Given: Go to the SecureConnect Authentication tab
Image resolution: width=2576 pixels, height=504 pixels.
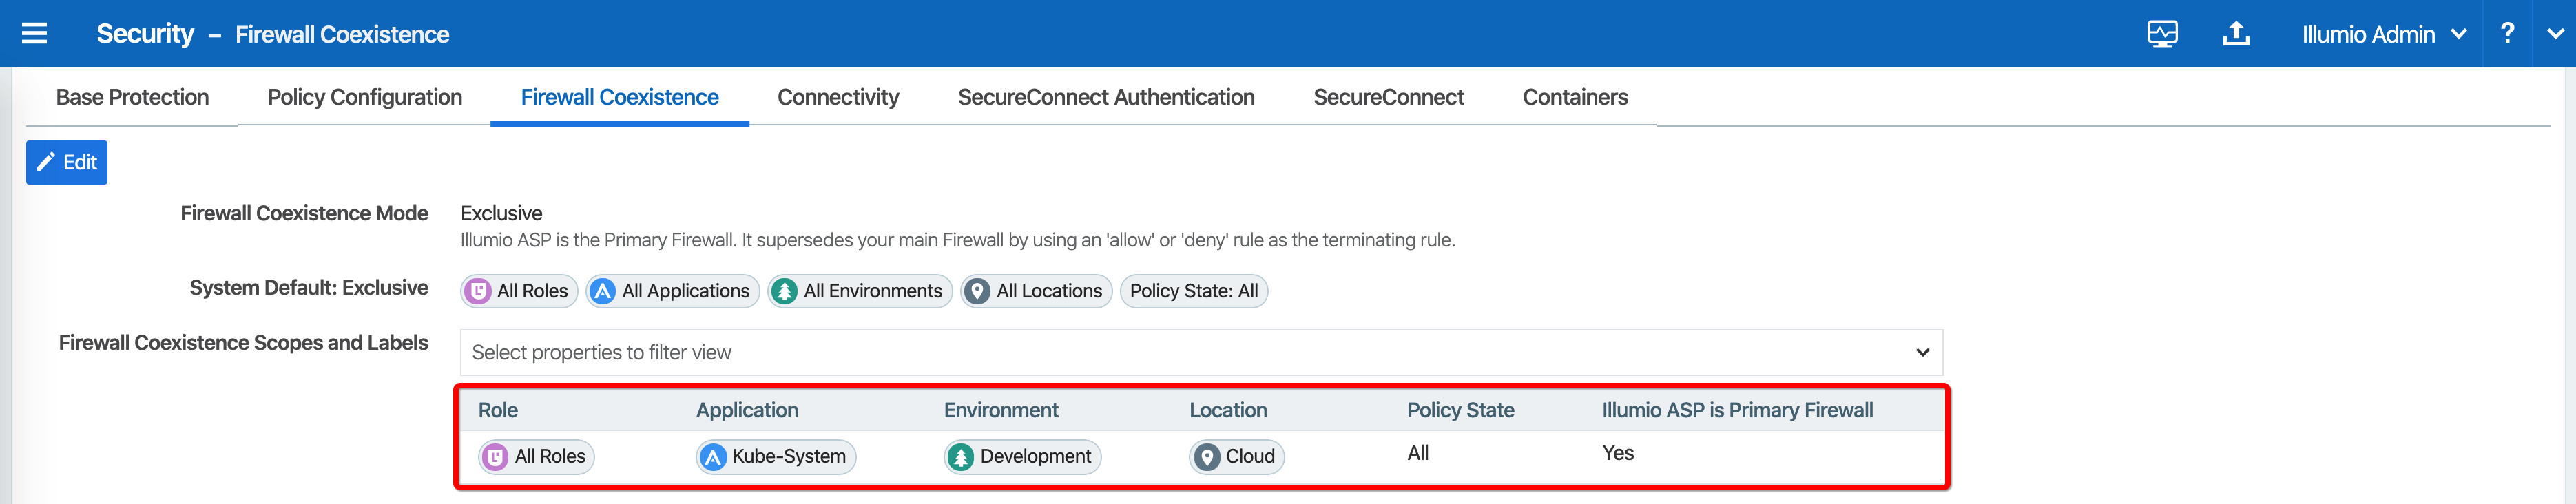Looking at the screenshot, I should pos(1105,97).
